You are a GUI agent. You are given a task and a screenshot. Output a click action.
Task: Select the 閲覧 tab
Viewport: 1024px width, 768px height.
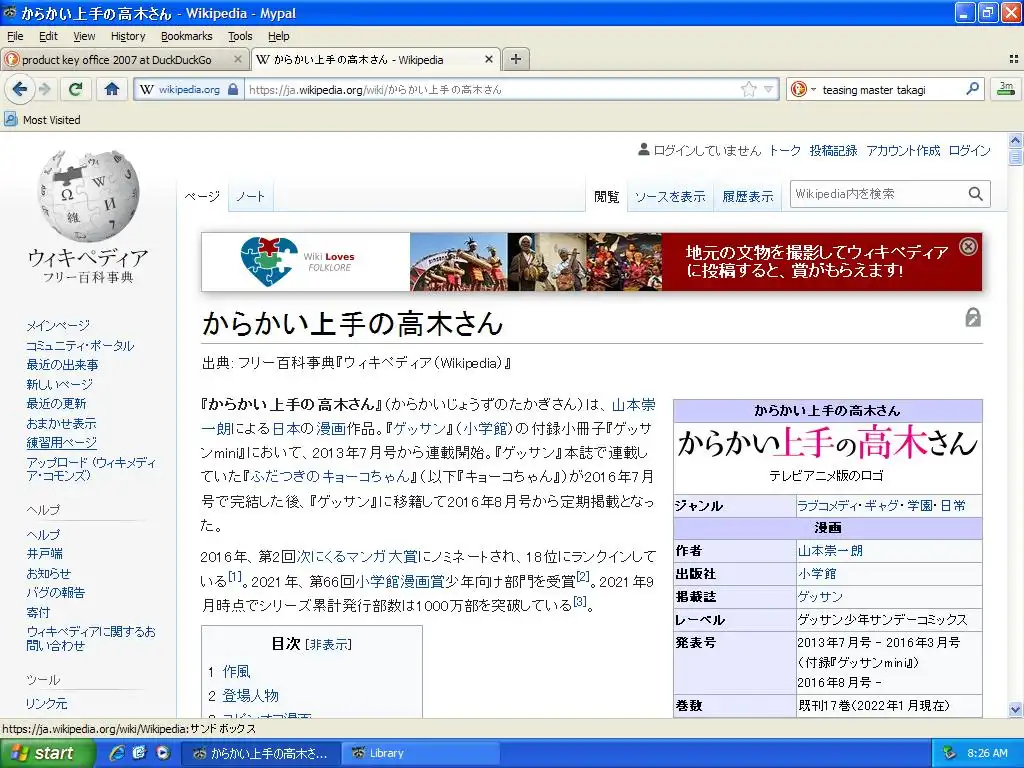(x=606, y=196)
